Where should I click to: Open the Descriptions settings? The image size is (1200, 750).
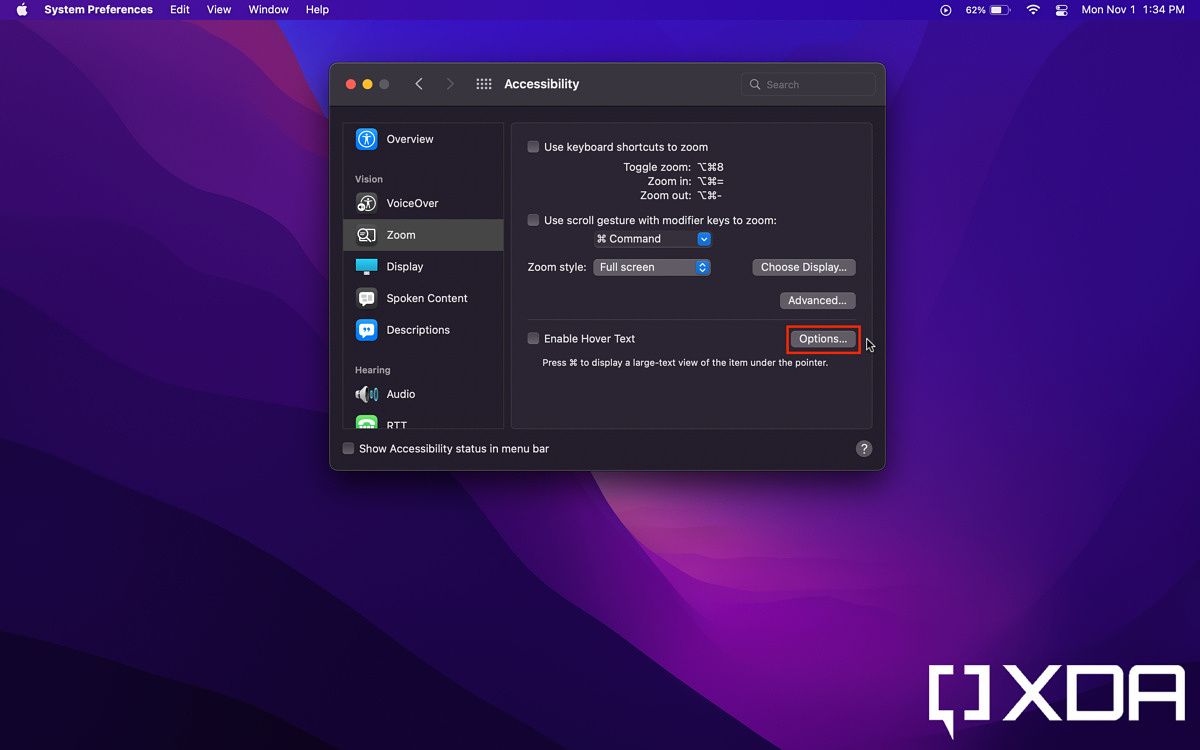(x=417, y=330)
